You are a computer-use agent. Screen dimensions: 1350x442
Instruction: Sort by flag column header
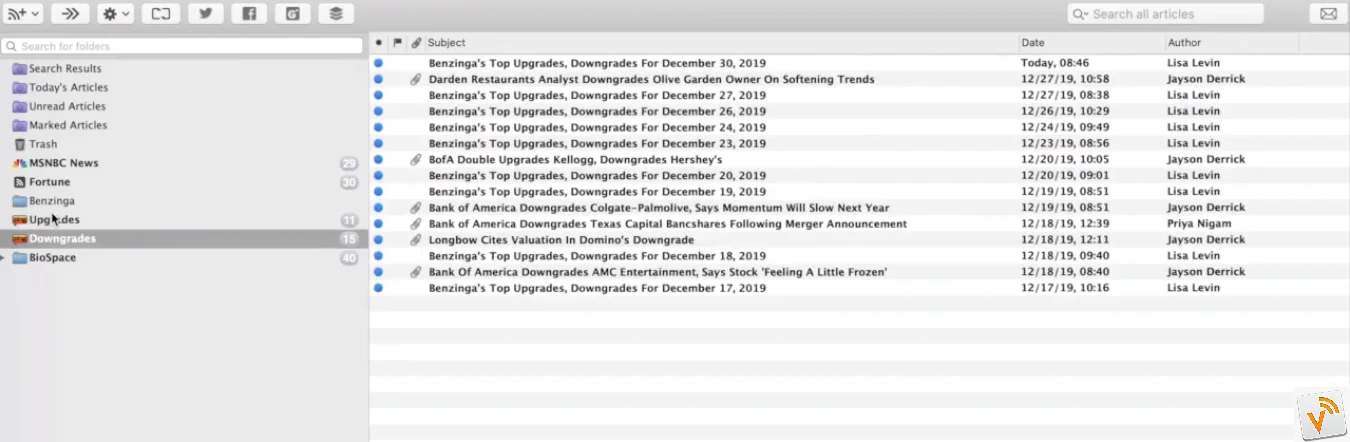[x=397, y=43]
